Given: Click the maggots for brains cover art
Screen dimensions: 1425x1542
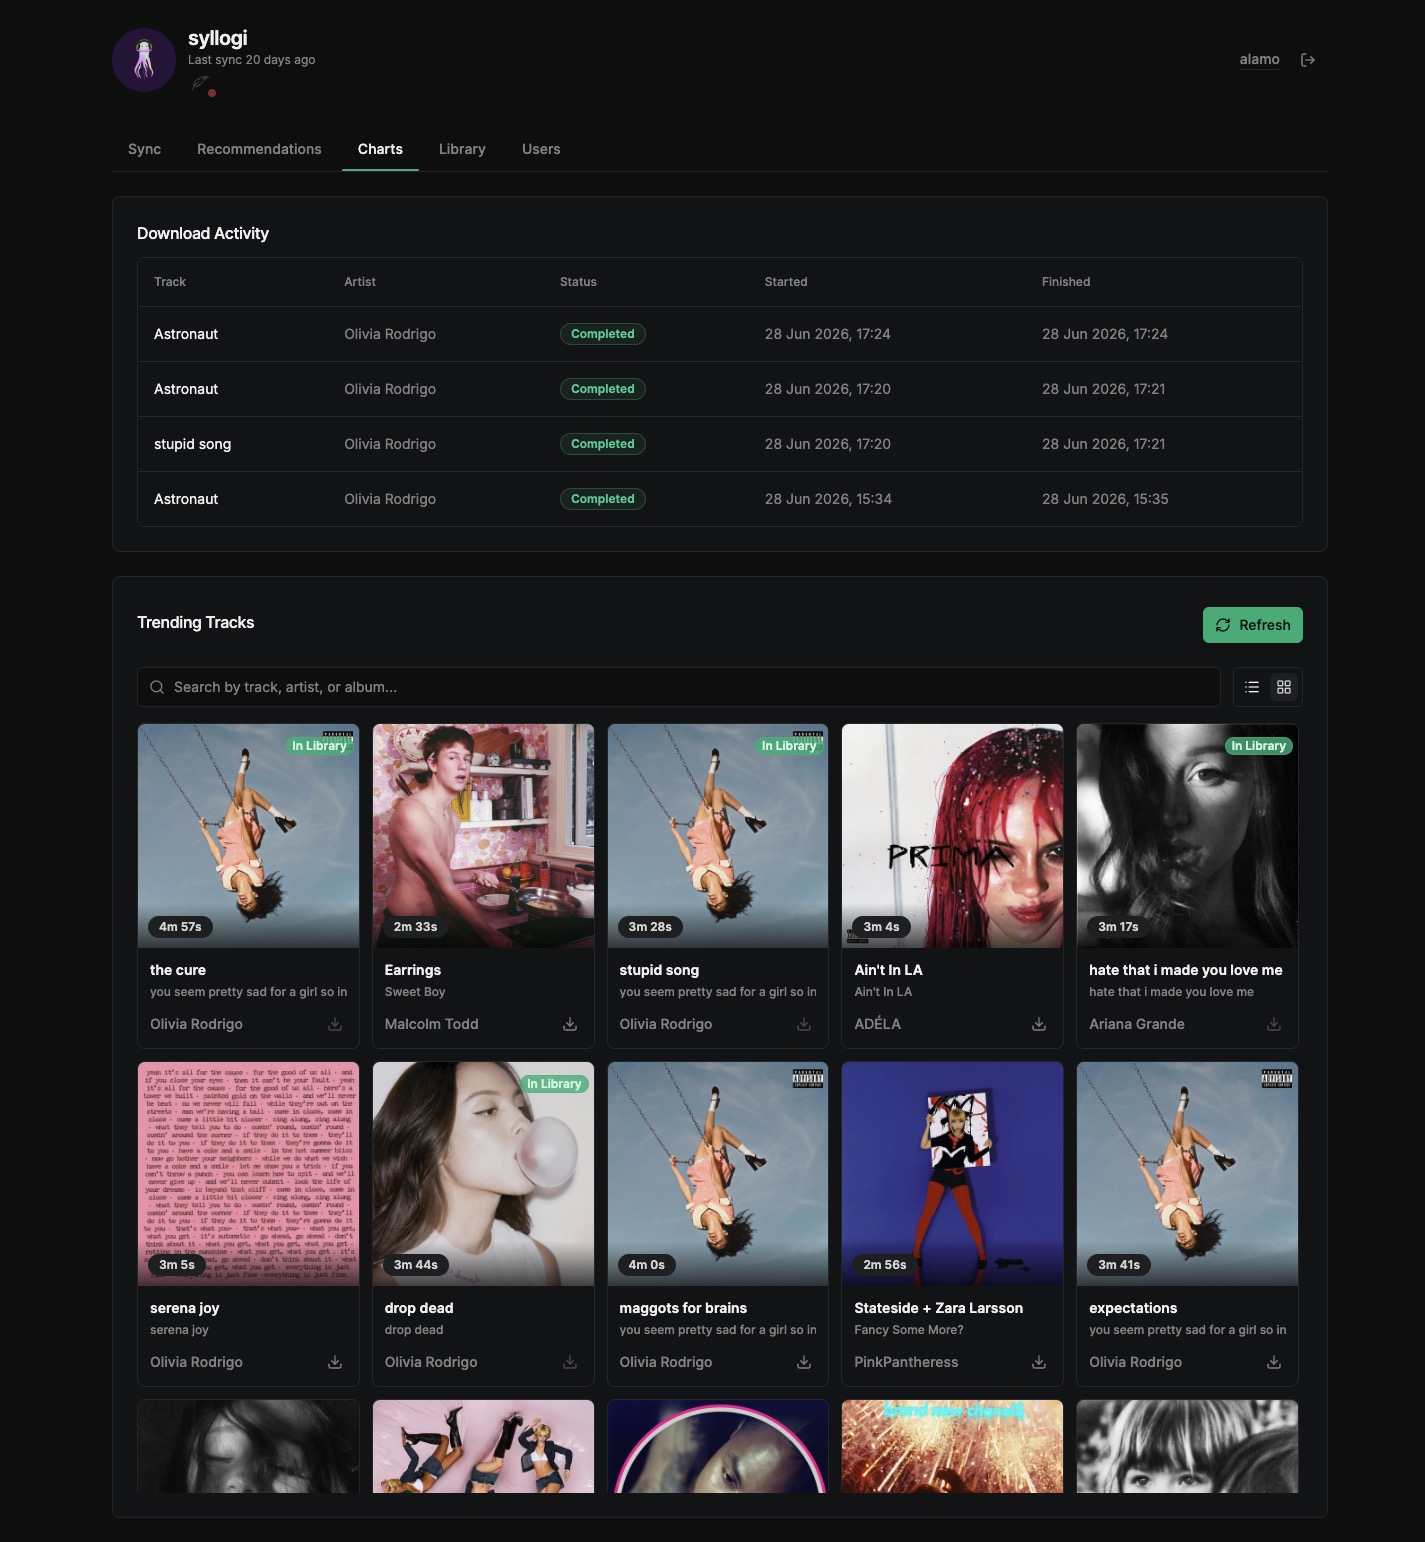Looking at the screenshot, I should point(718,1174).
